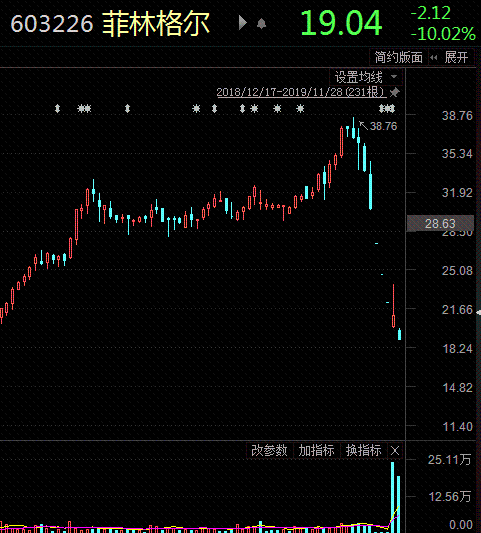The height and width of the screenshot is (533, 481).
Task: Click the double-left-arrow icon before 展开
Action: [433, 57]
